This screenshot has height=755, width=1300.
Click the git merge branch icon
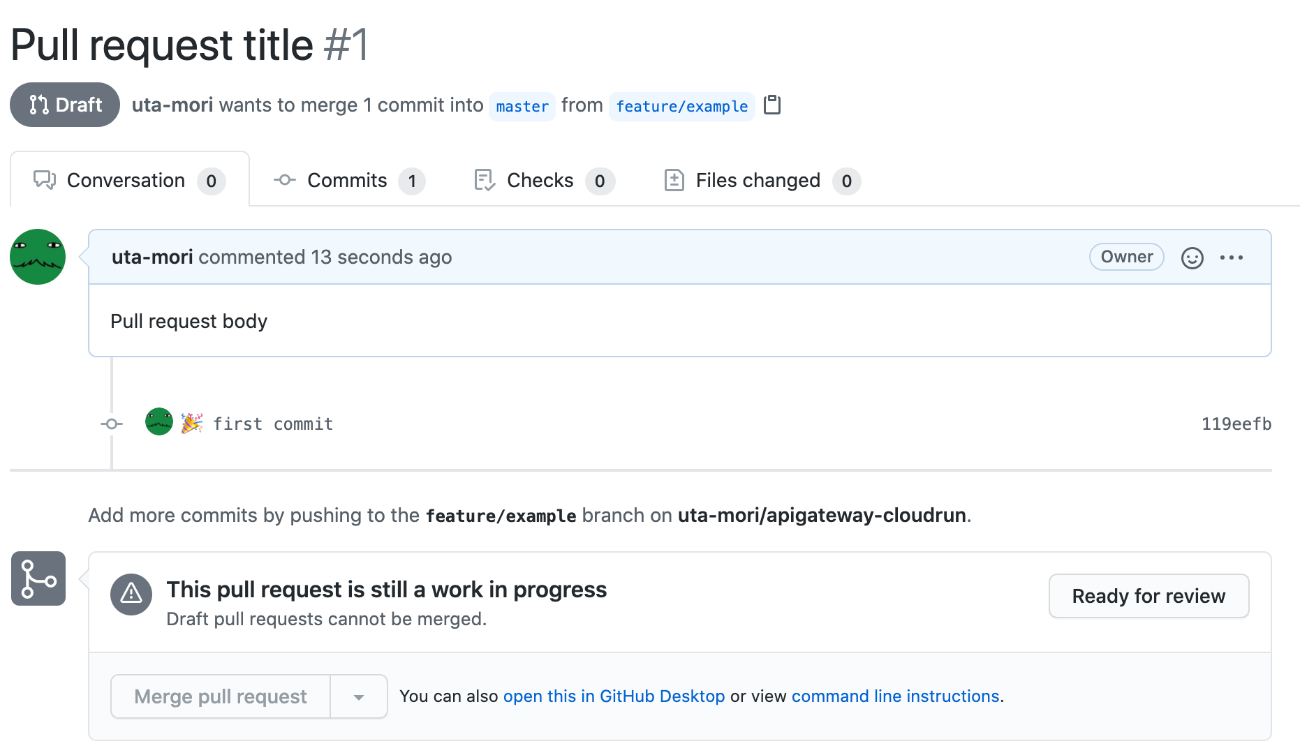38,578
